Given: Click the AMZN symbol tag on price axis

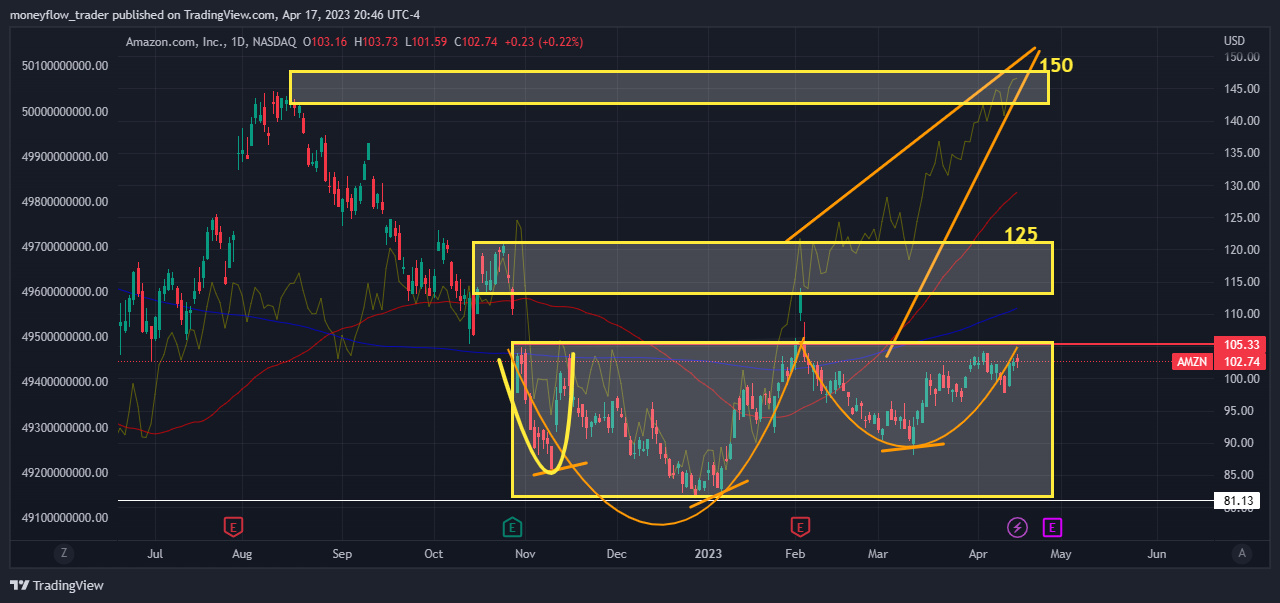Looking at the screenshot, I should tap(1190, 362).
